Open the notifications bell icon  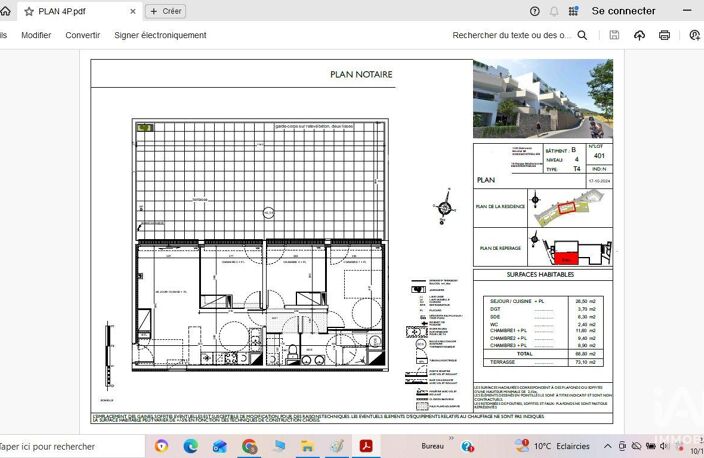point(554,11)
